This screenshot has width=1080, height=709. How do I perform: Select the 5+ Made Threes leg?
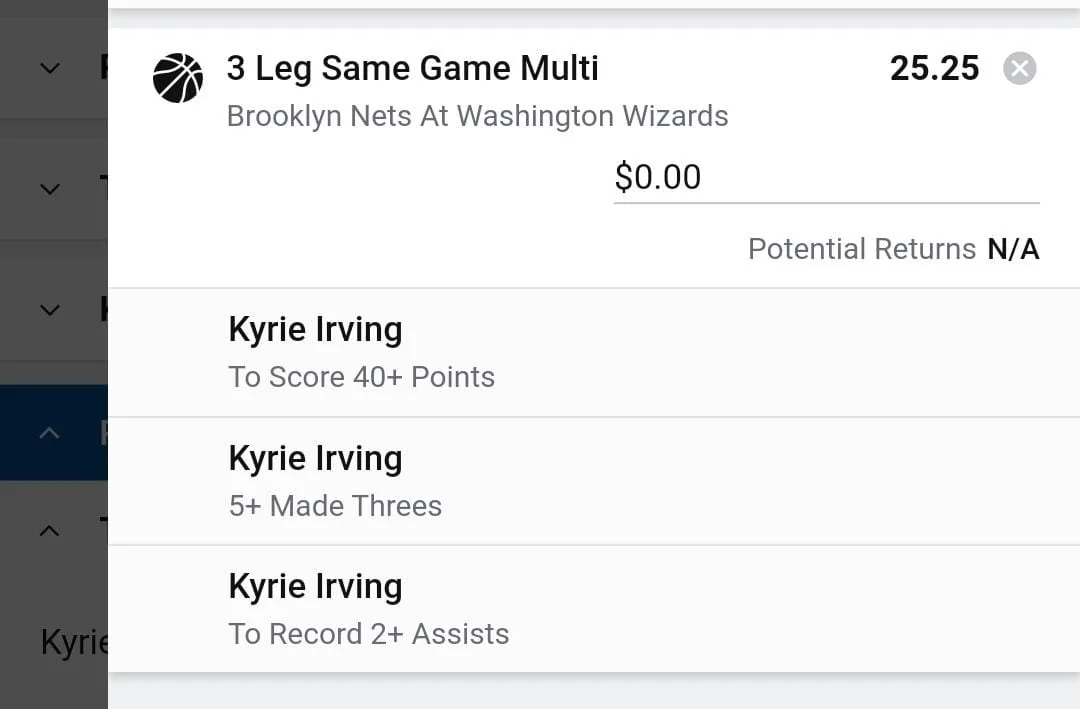coord(335,506)
